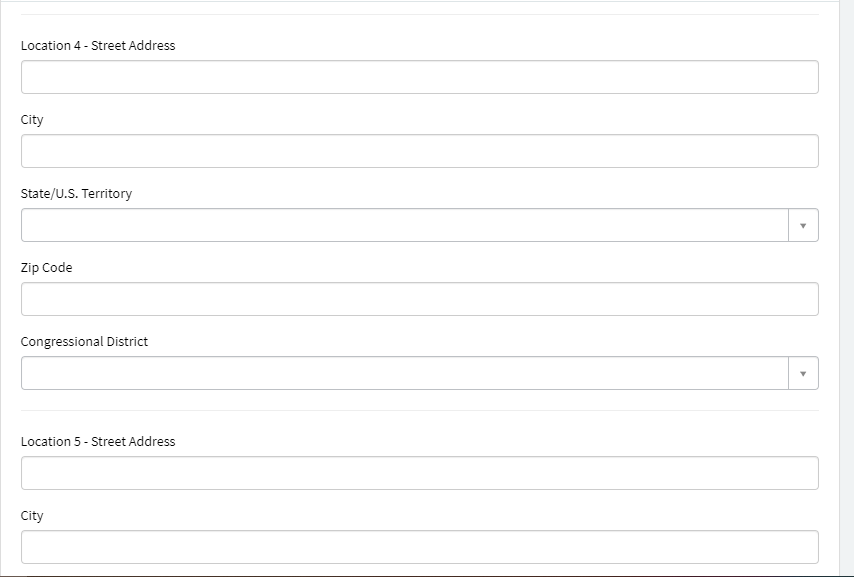Click the divider line above Location 5
This screenshot has width=854, height=577.
point(419,410)
